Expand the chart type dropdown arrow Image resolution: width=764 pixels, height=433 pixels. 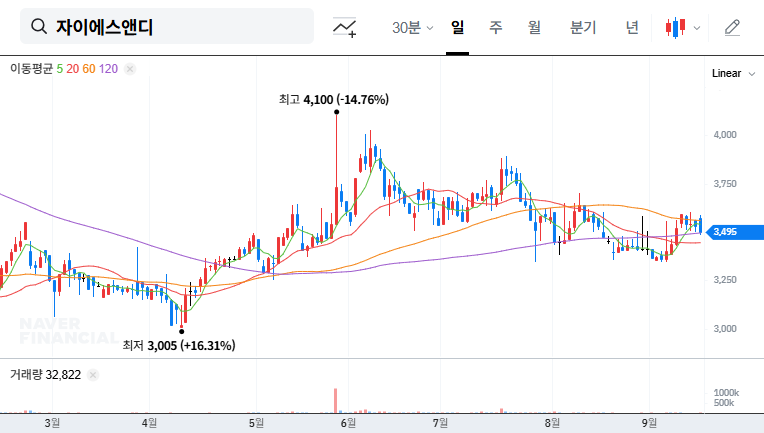tap(697, 28)
